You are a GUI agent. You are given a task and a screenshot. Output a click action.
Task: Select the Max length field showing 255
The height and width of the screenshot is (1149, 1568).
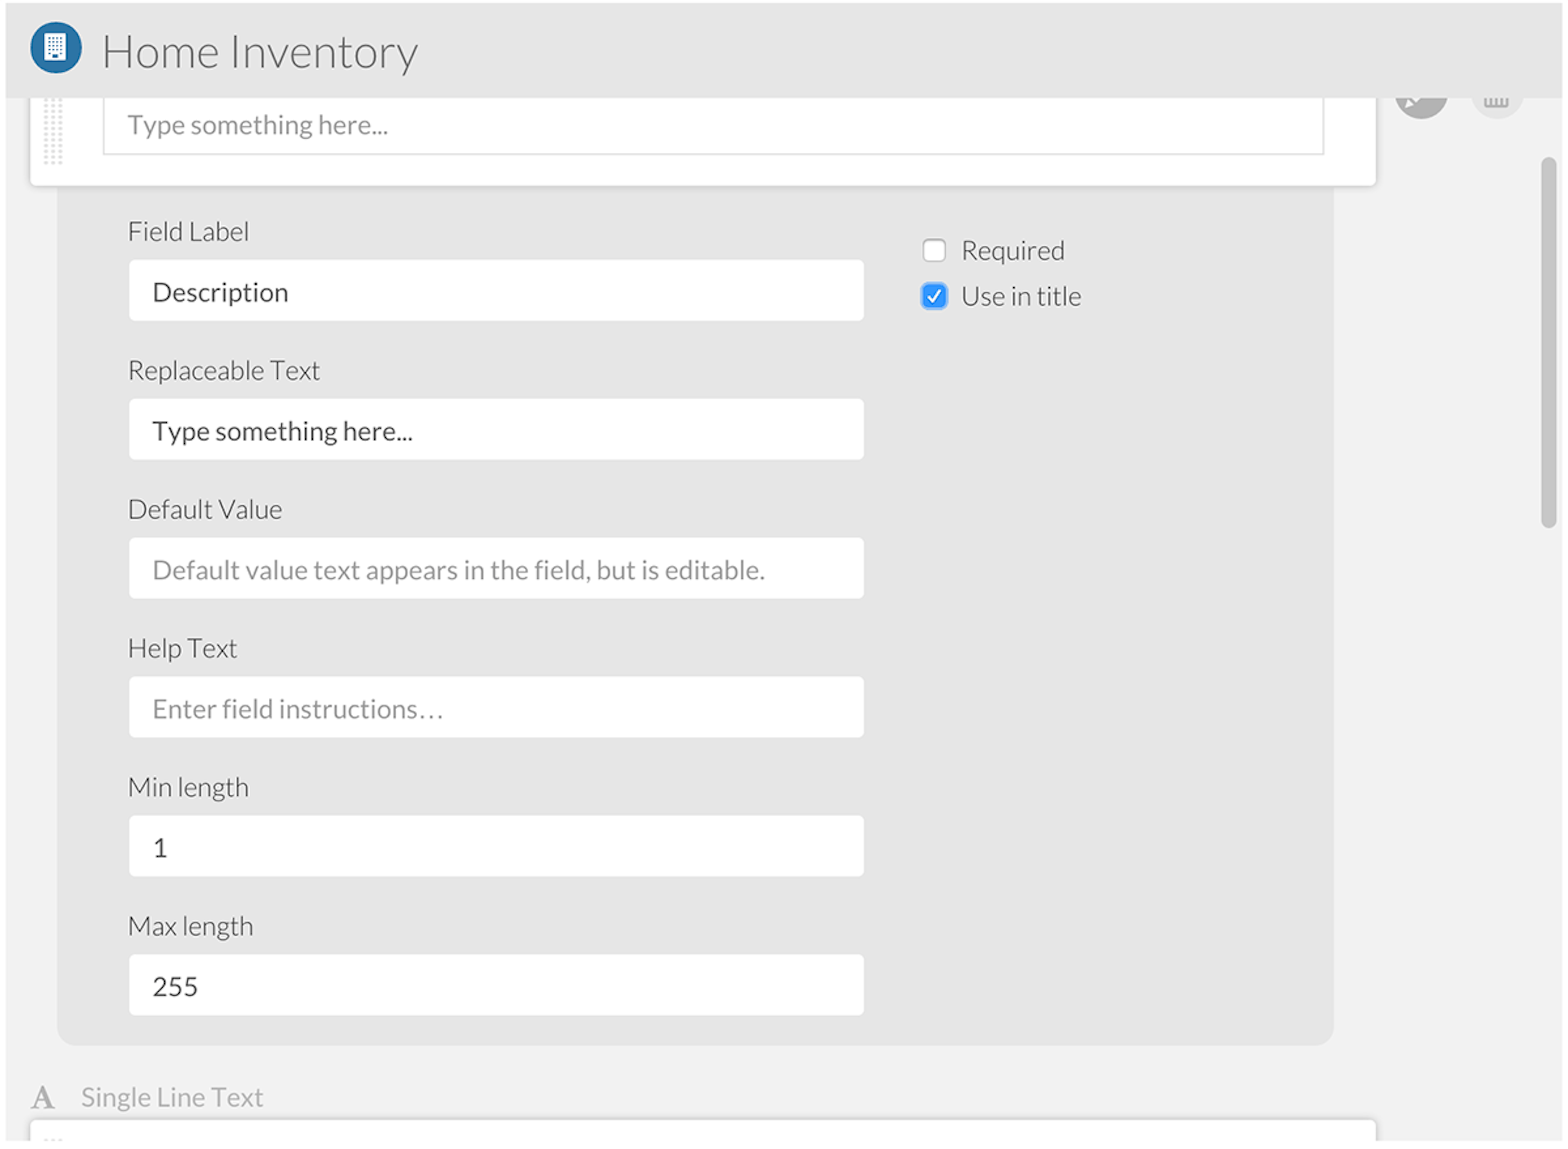tap(496, 986)
